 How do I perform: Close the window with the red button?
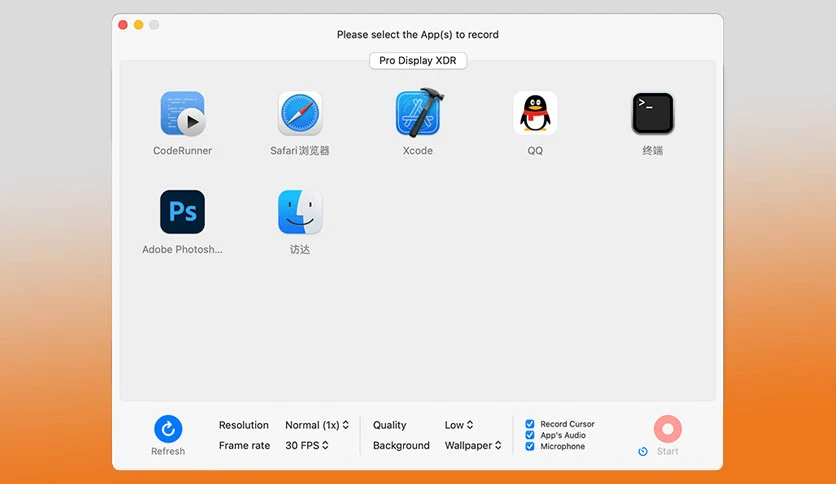123,25
